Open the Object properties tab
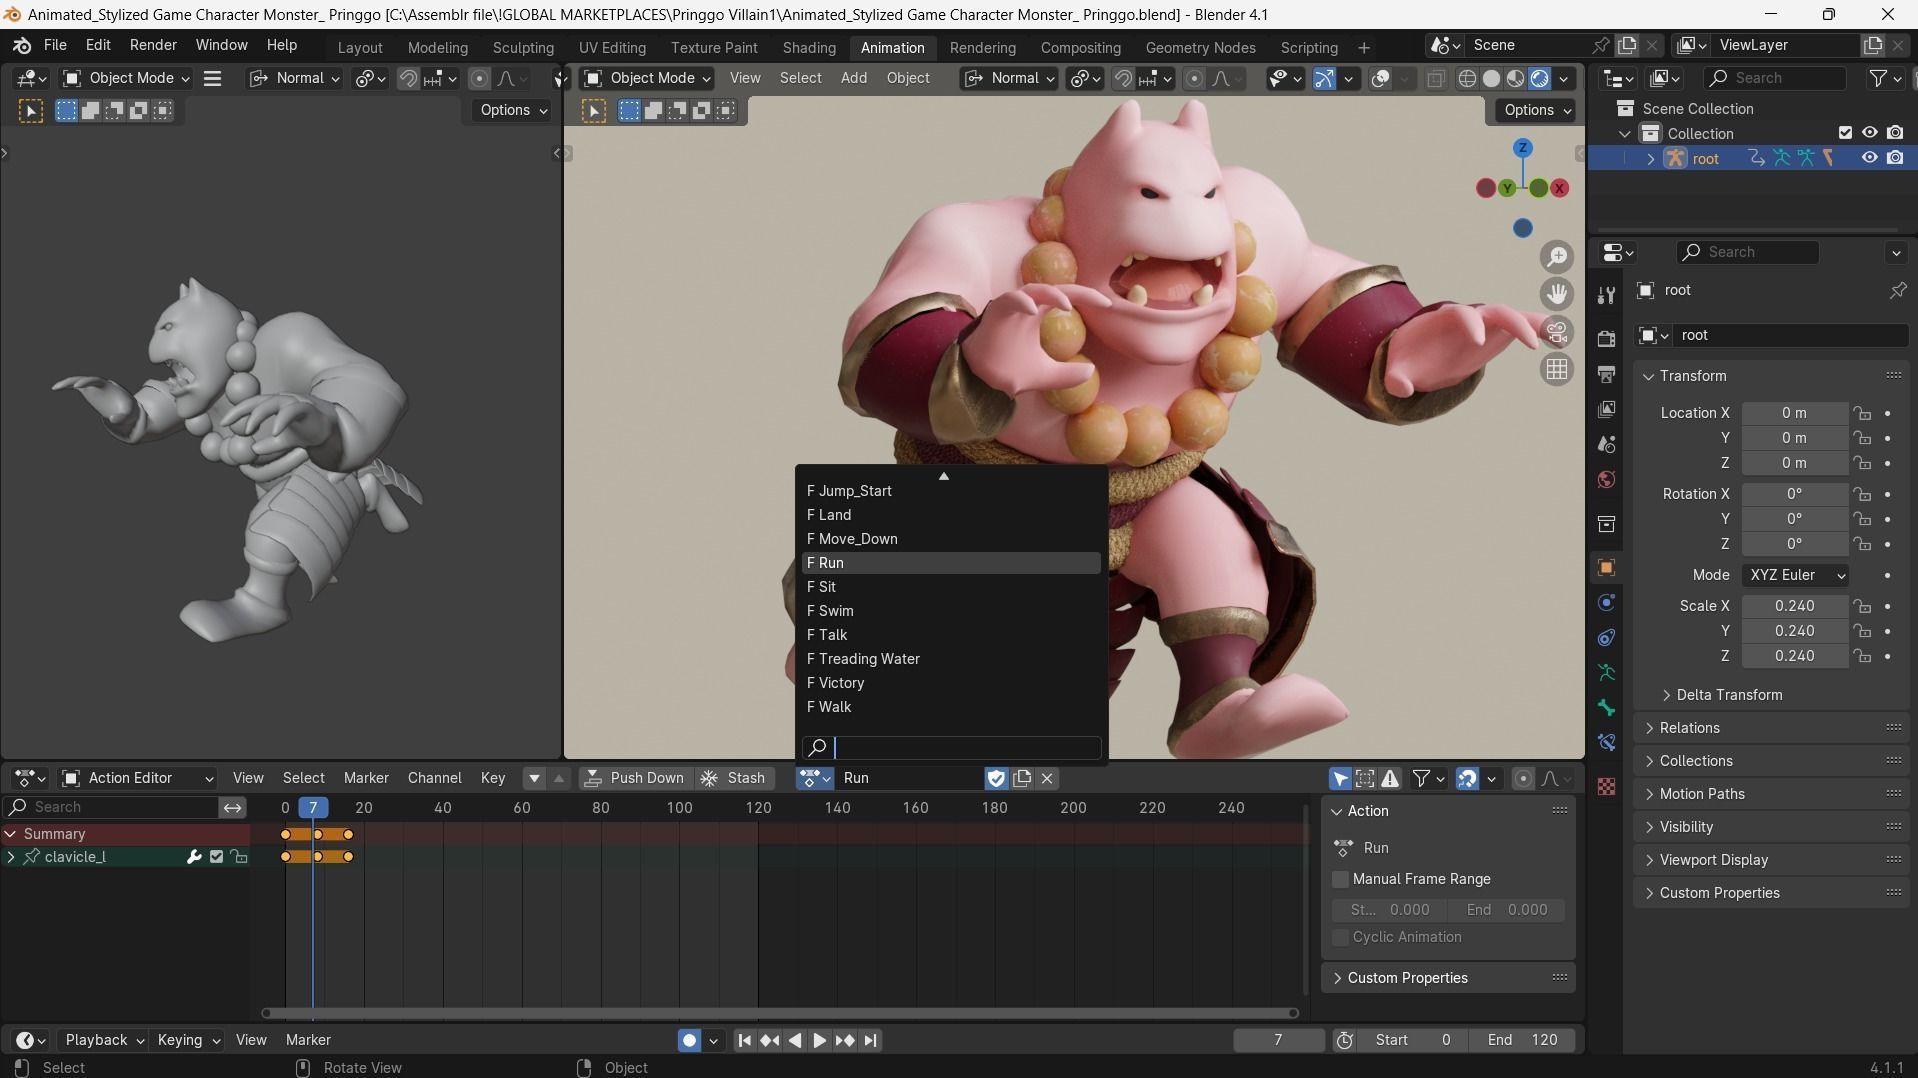The image size is (1918, 1078). (1606, 568)
